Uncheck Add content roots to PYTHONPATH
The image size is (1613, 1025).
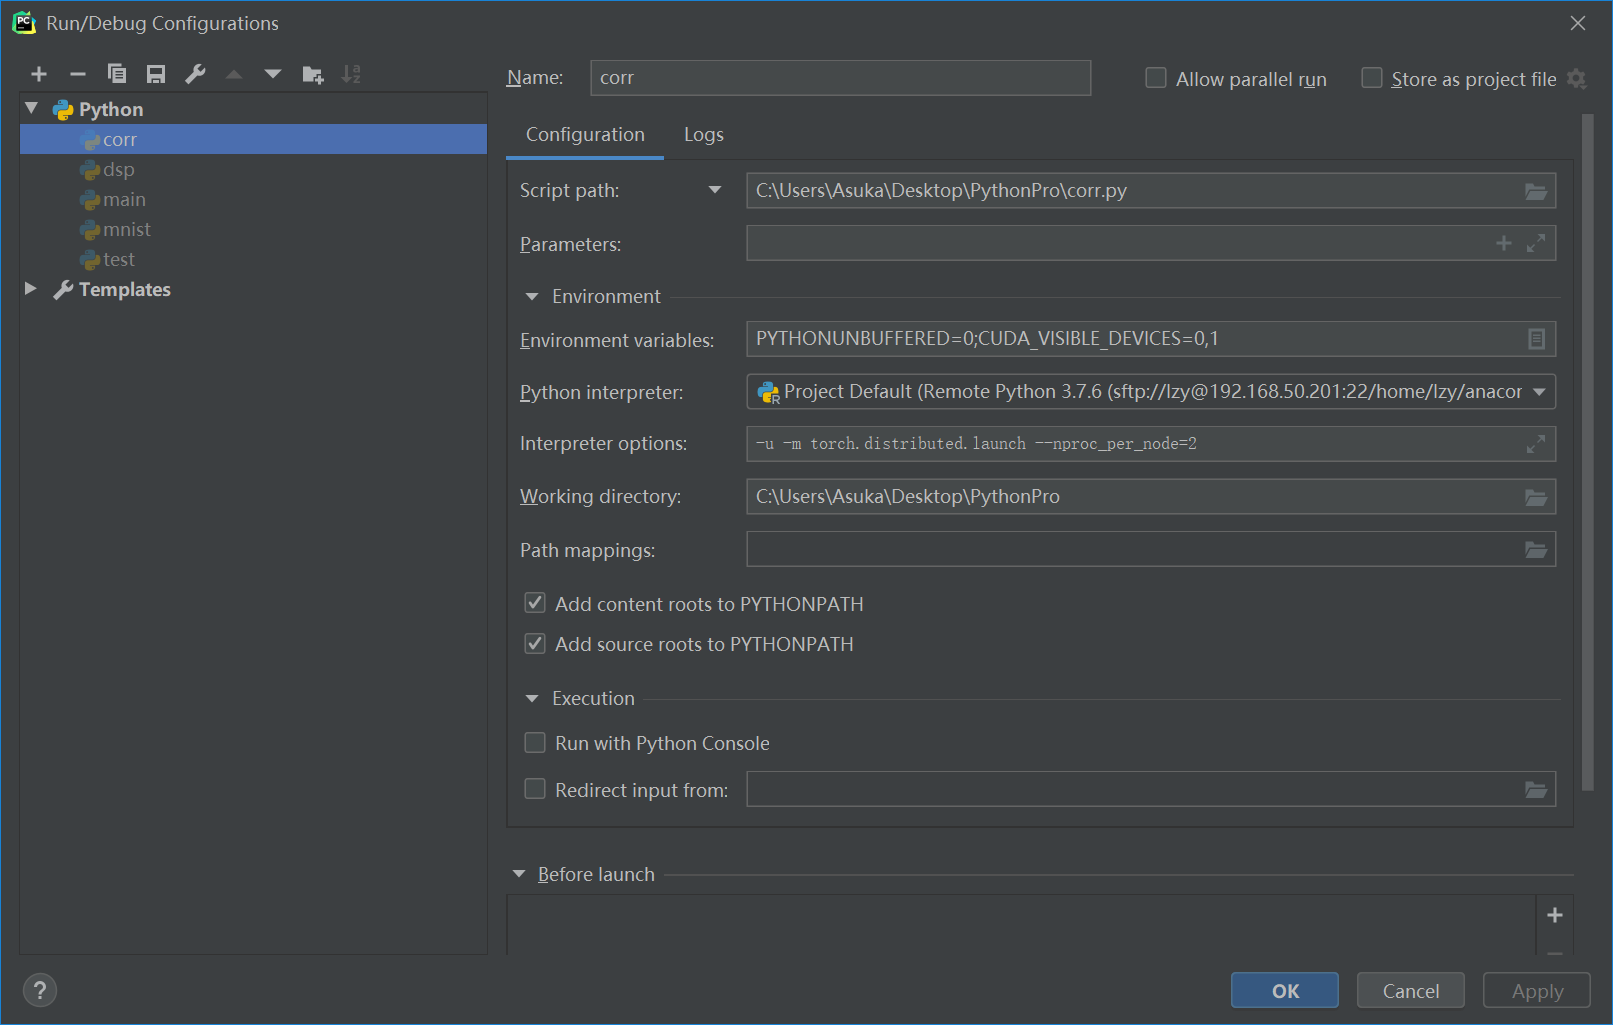[535, 603]
